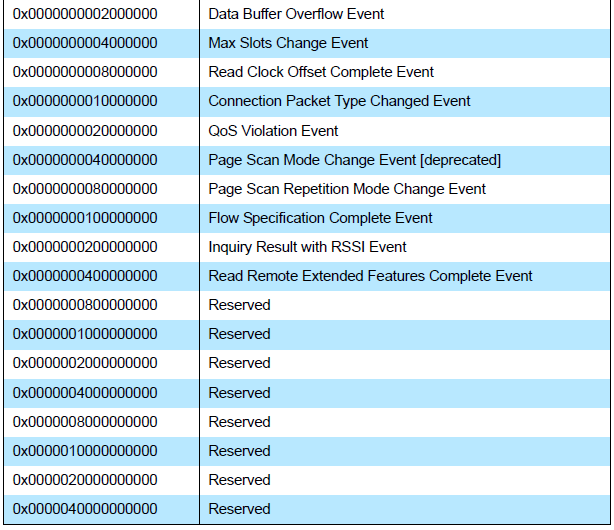
Task: Select Page Scan Mode Change Event [deprecated]
Action: pyautogui.click(x=354, y=160)
